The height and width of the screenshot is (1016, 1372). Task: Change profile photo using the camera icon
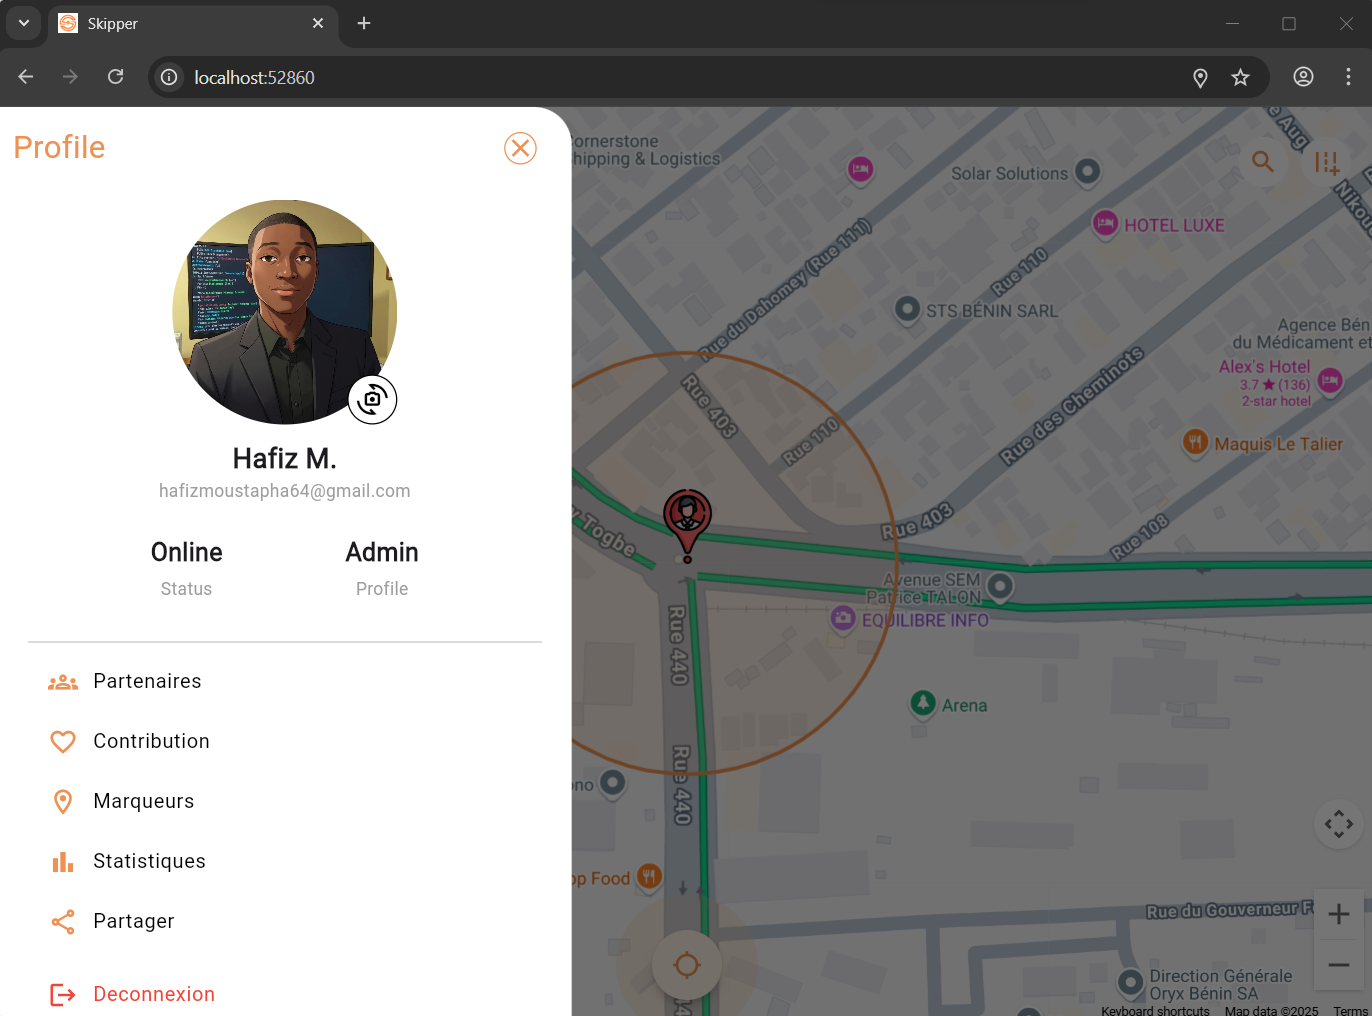(372, 399)
